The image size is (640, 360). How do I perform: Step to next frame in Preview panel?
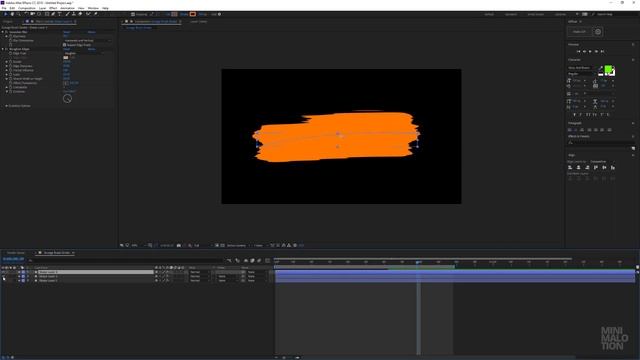596,51
